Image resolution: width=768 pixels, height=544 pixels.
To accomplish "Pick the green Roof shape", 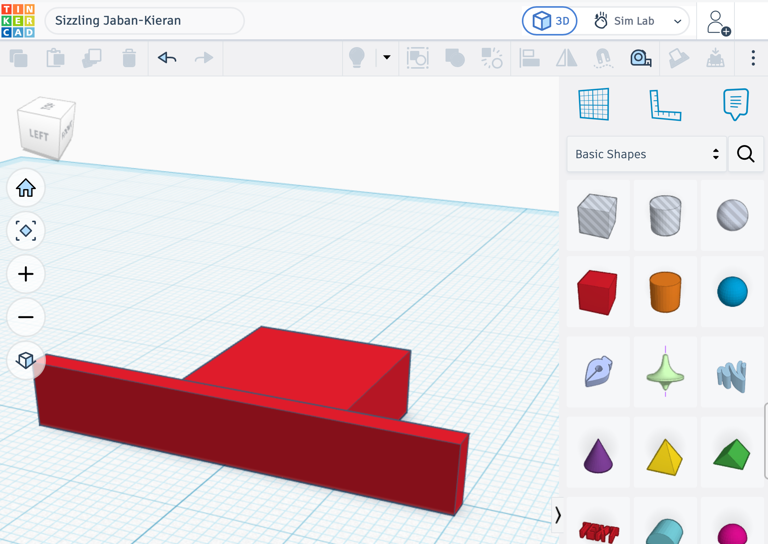I will [732, 453].
